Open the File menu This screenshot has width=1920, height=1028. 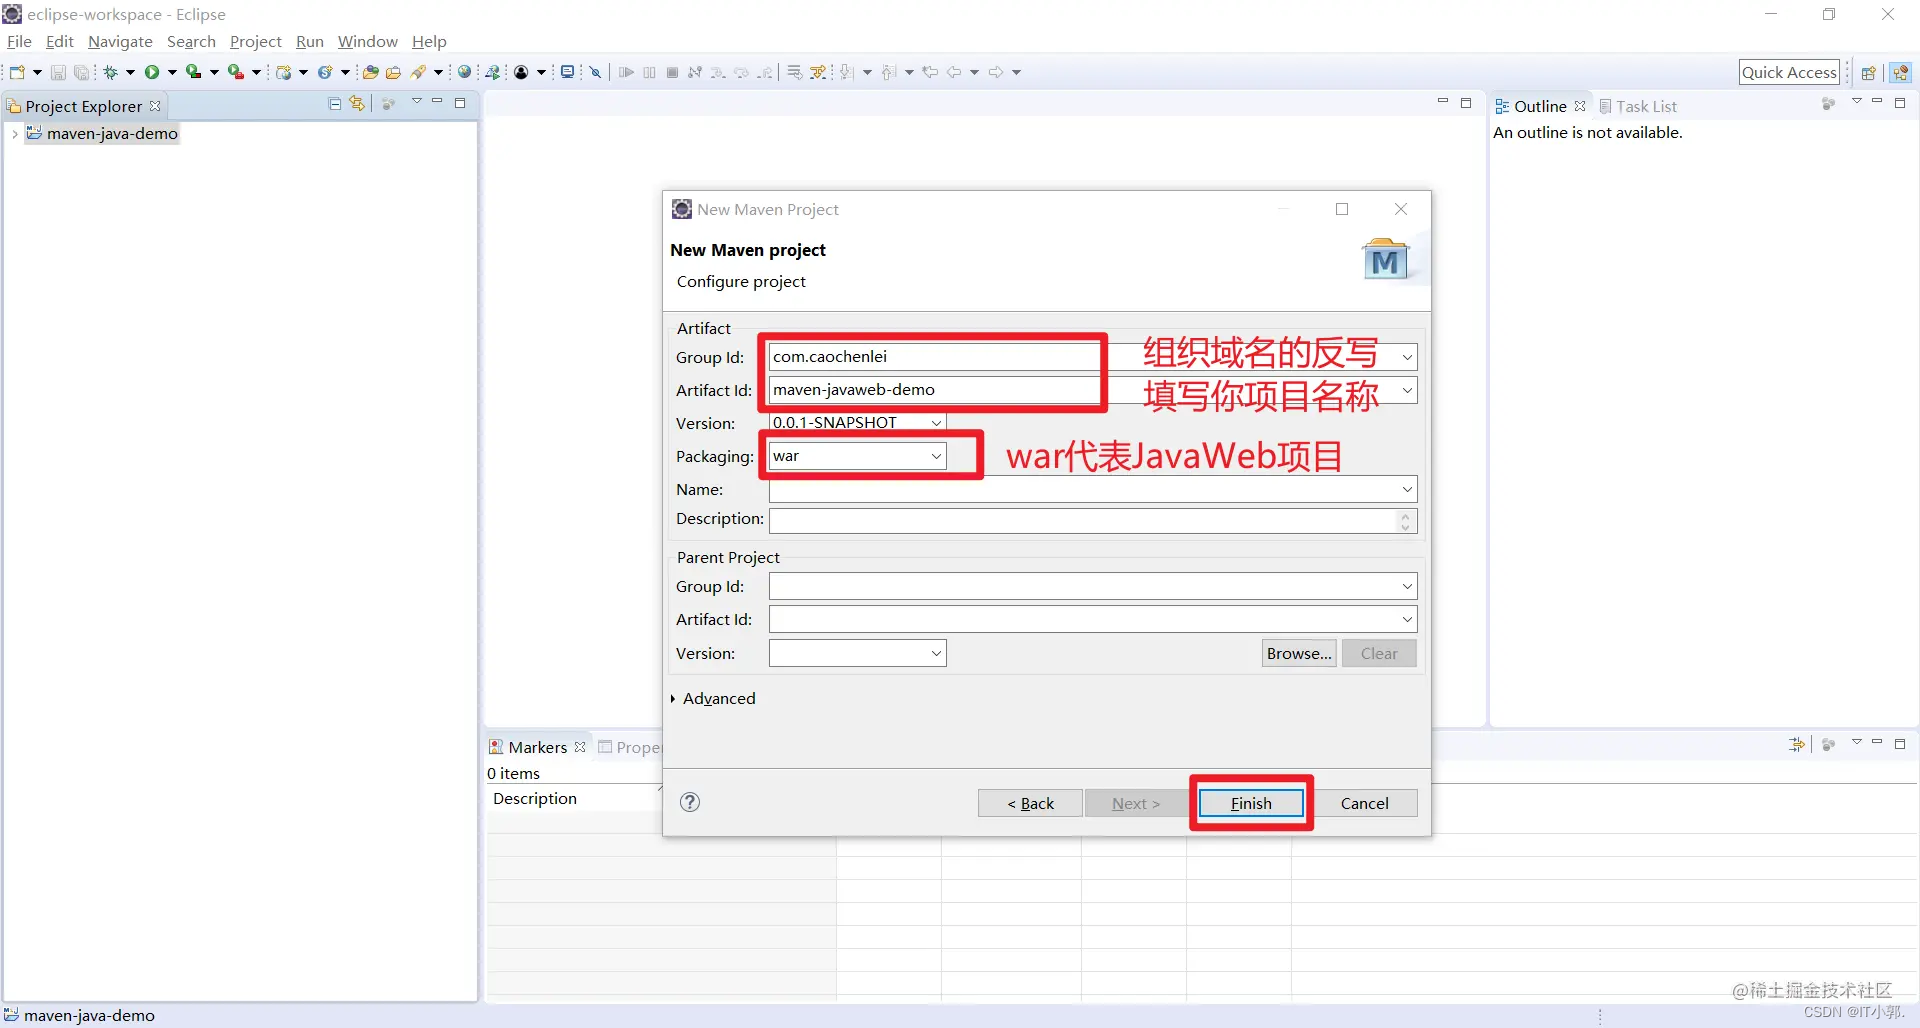pyautogui.click(x=19, y=41)
